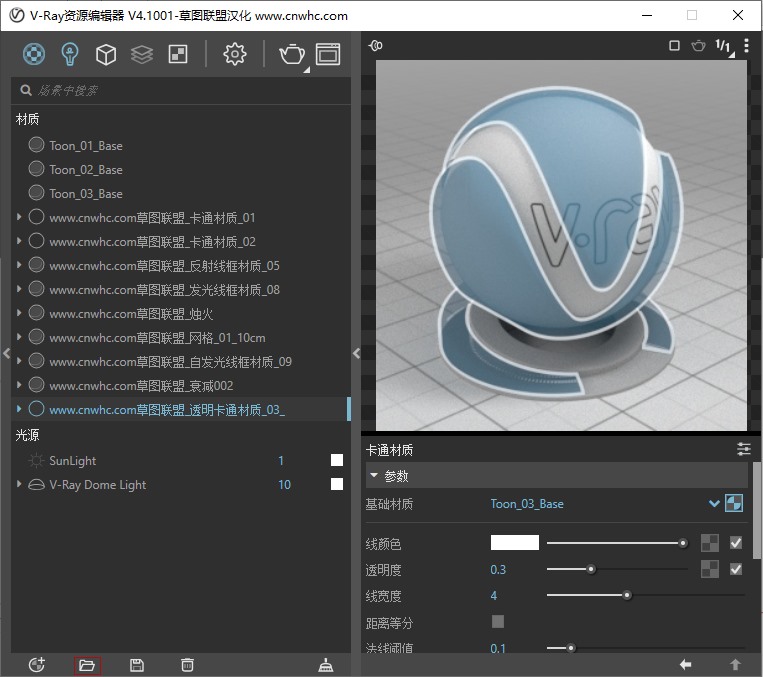Image resolution: width=763 pixels, height=677 pixels.
Task: Click the white line color swatch
Action: pyautogui.click(x=514, y=543)
